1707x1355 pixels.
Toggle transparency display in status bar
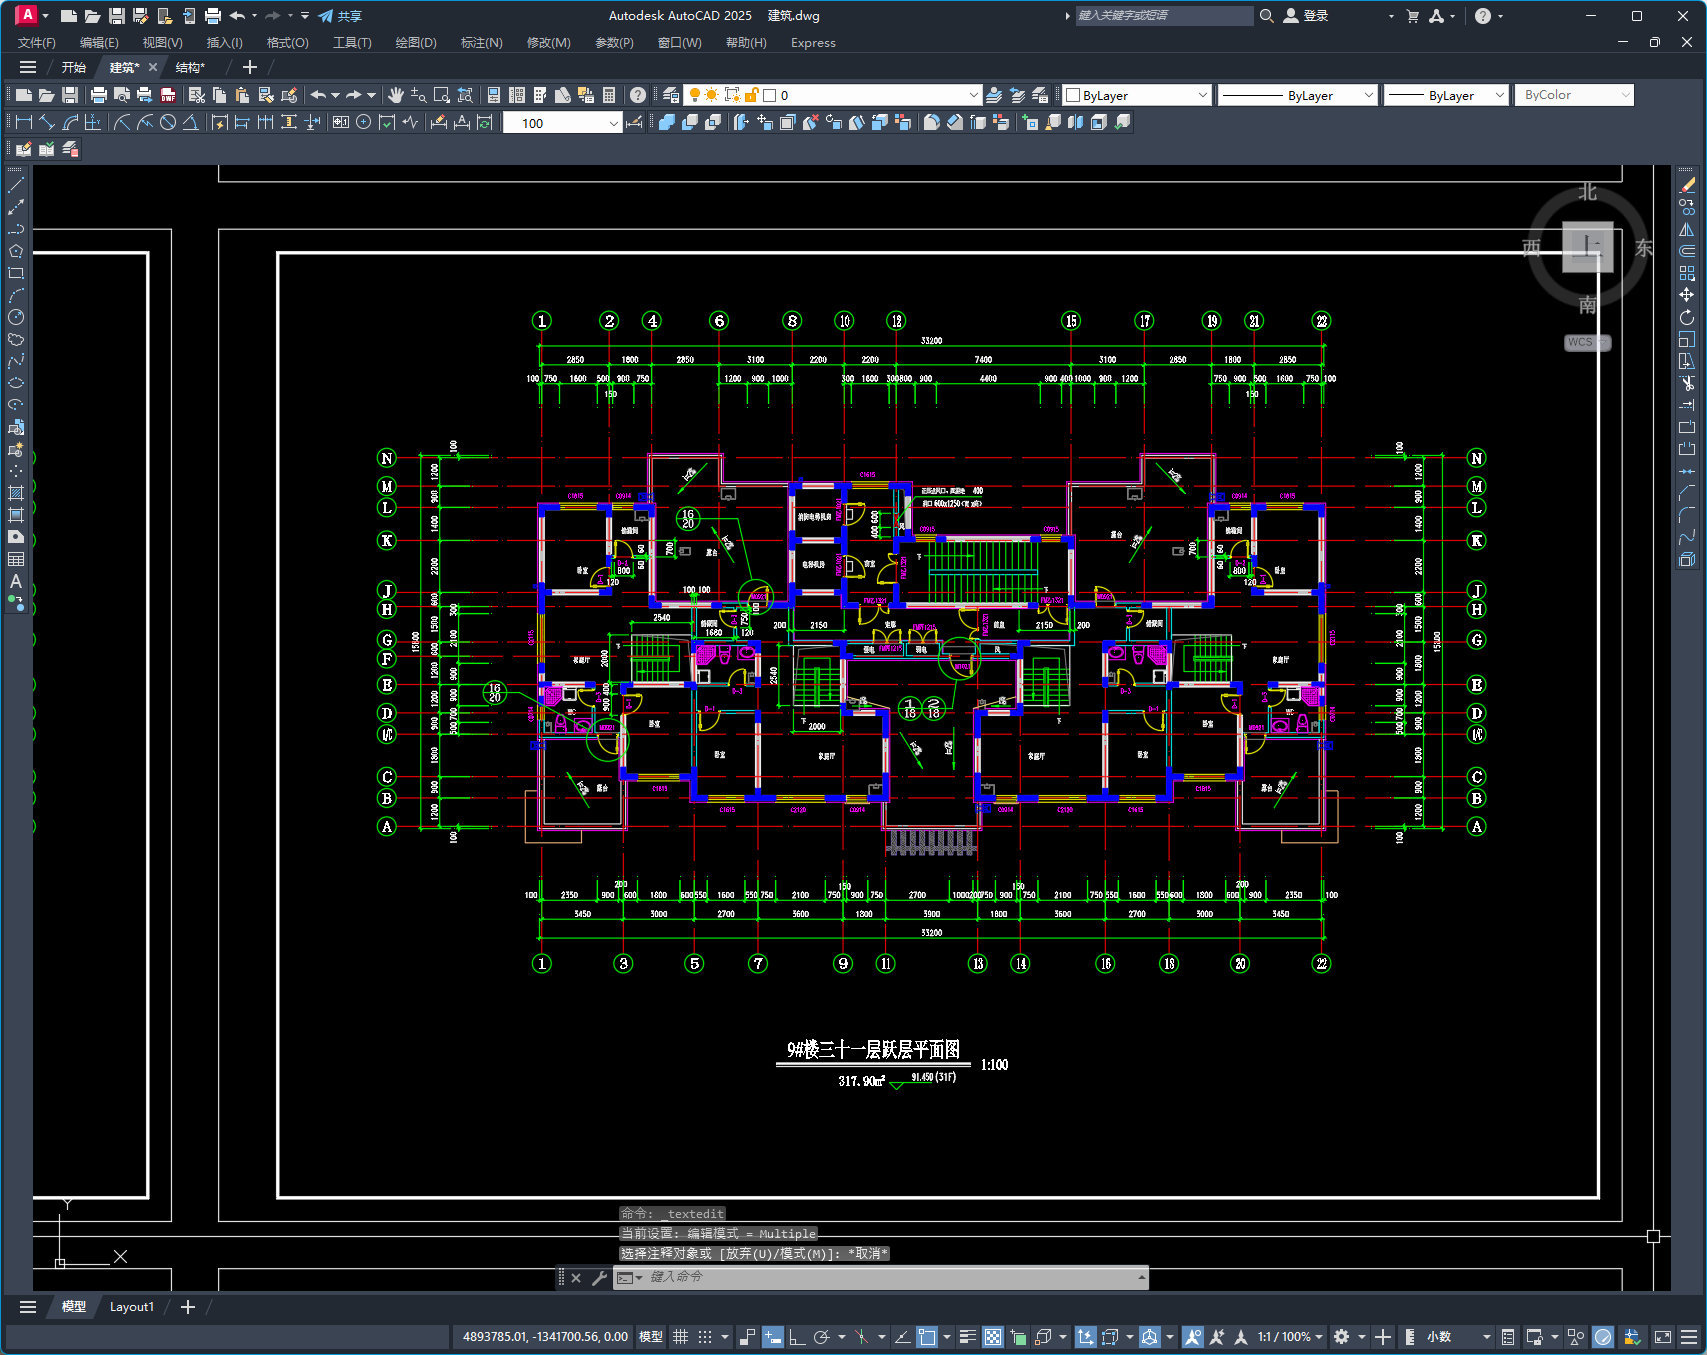pos(993,1337)
